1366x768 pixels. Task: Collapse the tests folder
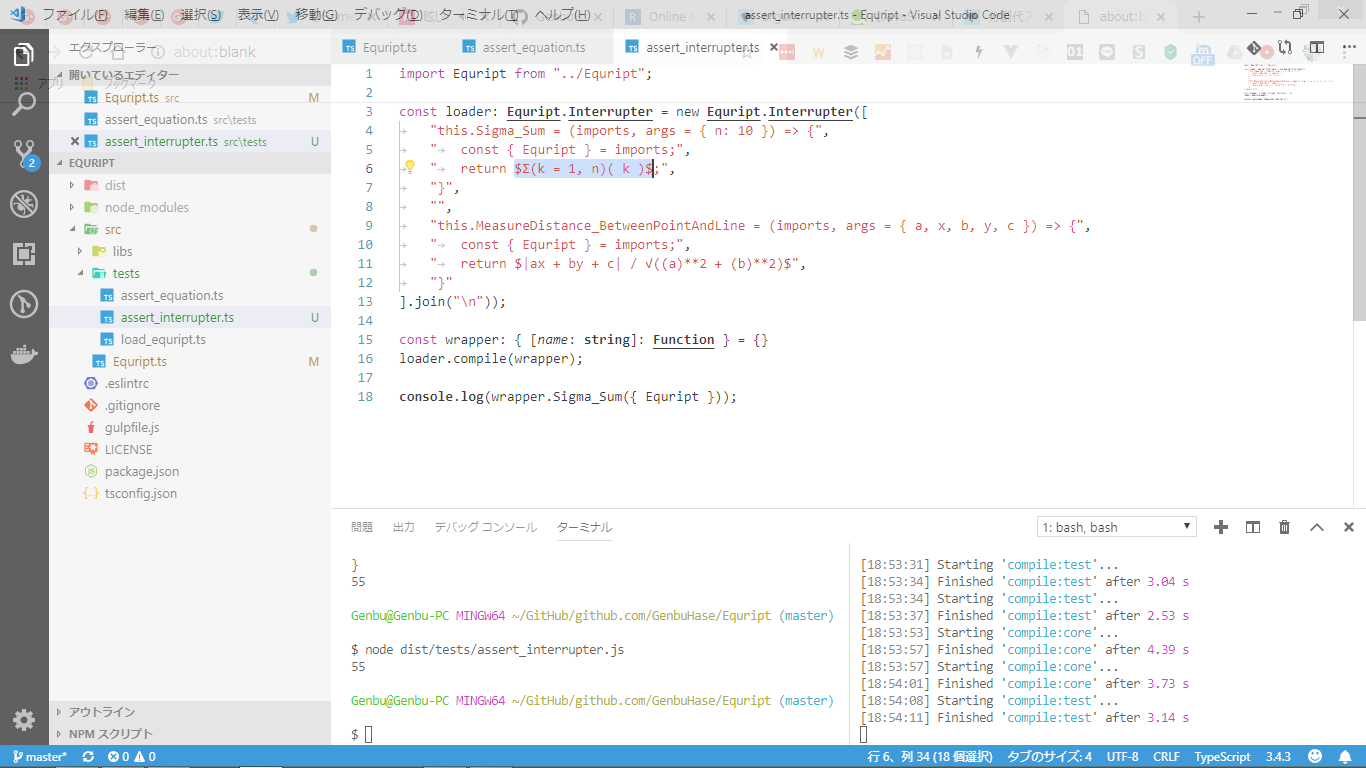[125, 273]
